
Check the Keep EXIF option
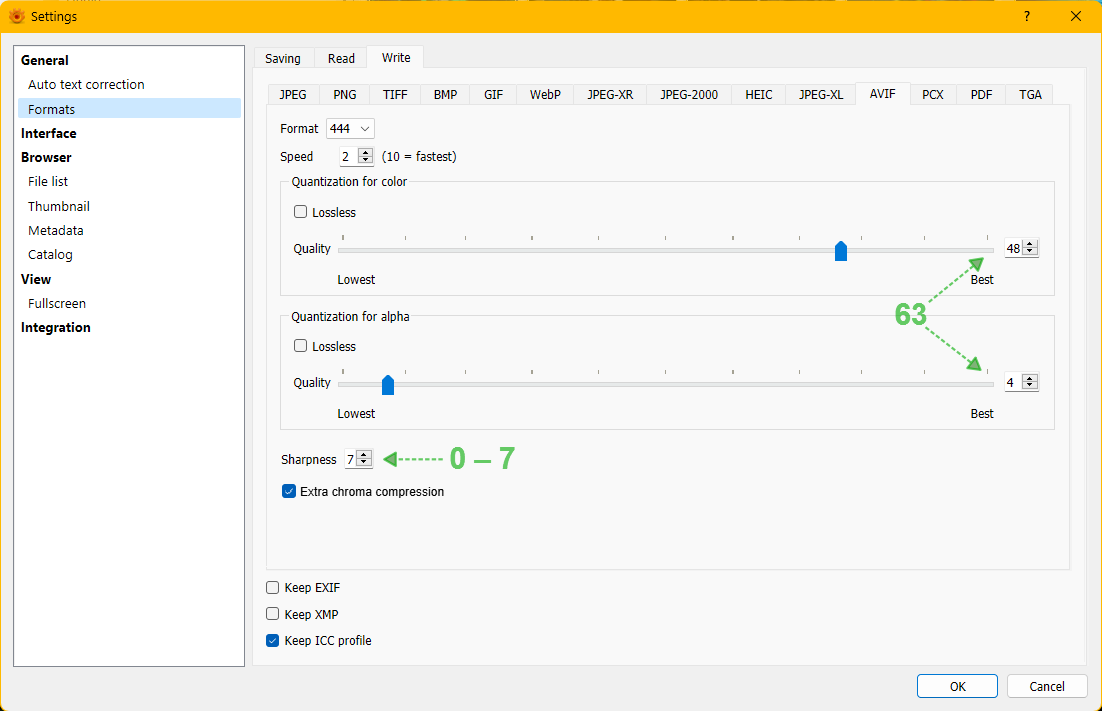(x=273, y=588)
